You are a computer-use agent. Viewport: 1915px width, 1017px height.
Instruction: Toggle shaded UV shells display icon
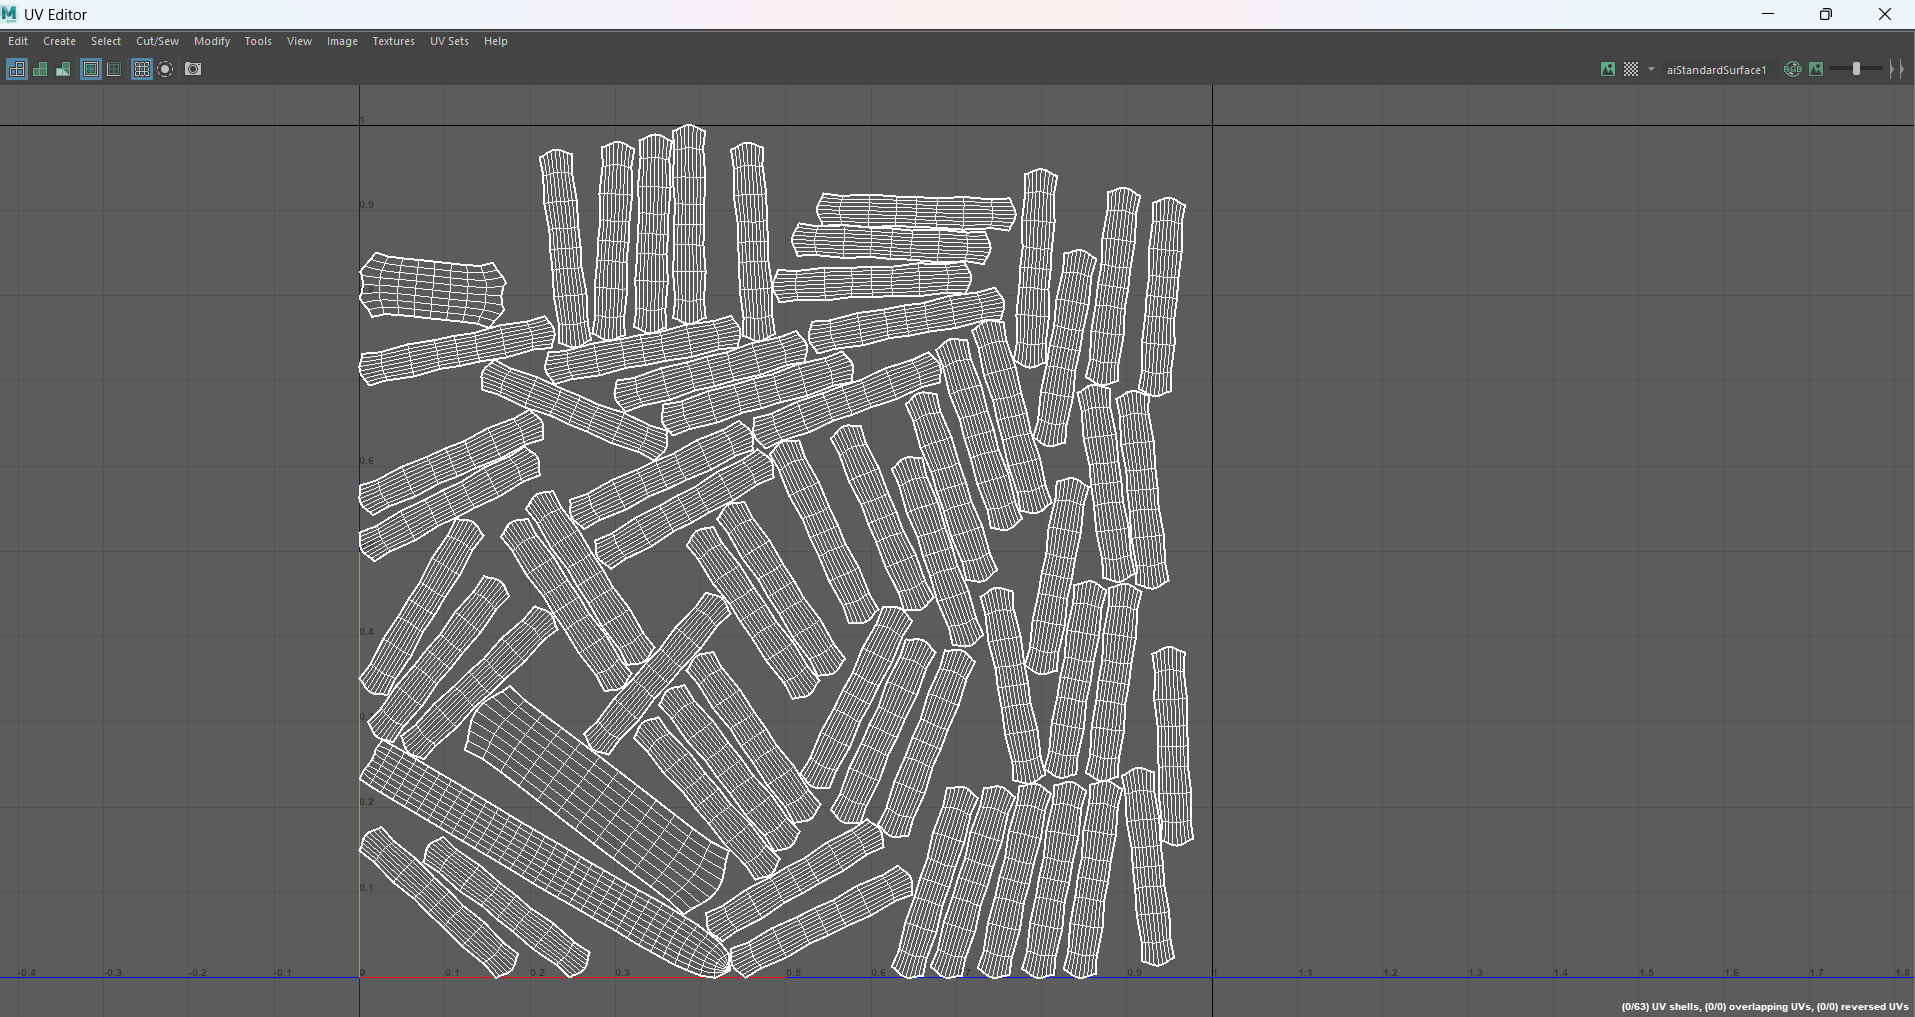[40, 69]
